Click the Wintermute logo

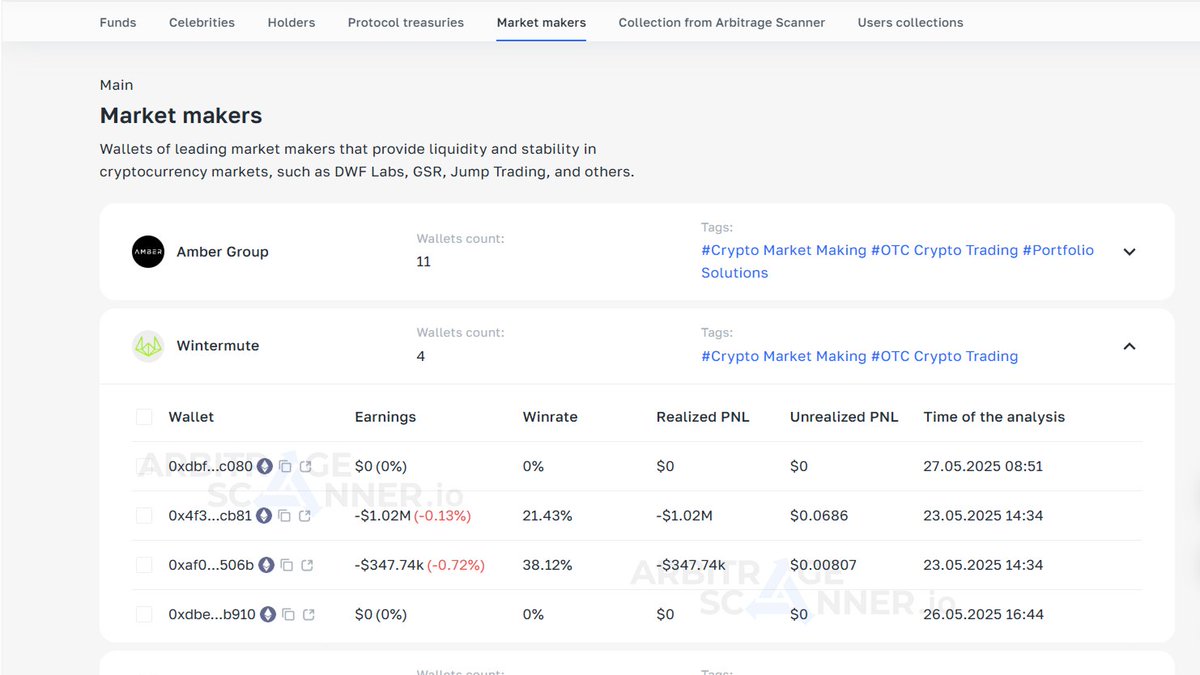click(x=148, y=346)
